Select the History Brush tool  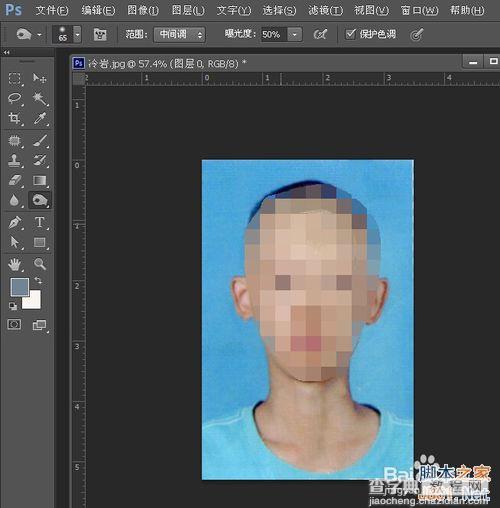(40, 160)
